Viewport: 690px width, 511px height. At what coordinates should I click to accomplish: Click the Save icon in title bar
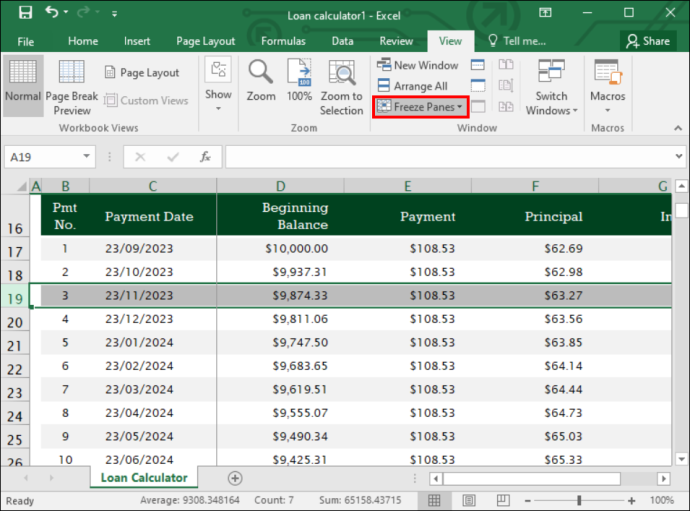(x=25, y=12)
